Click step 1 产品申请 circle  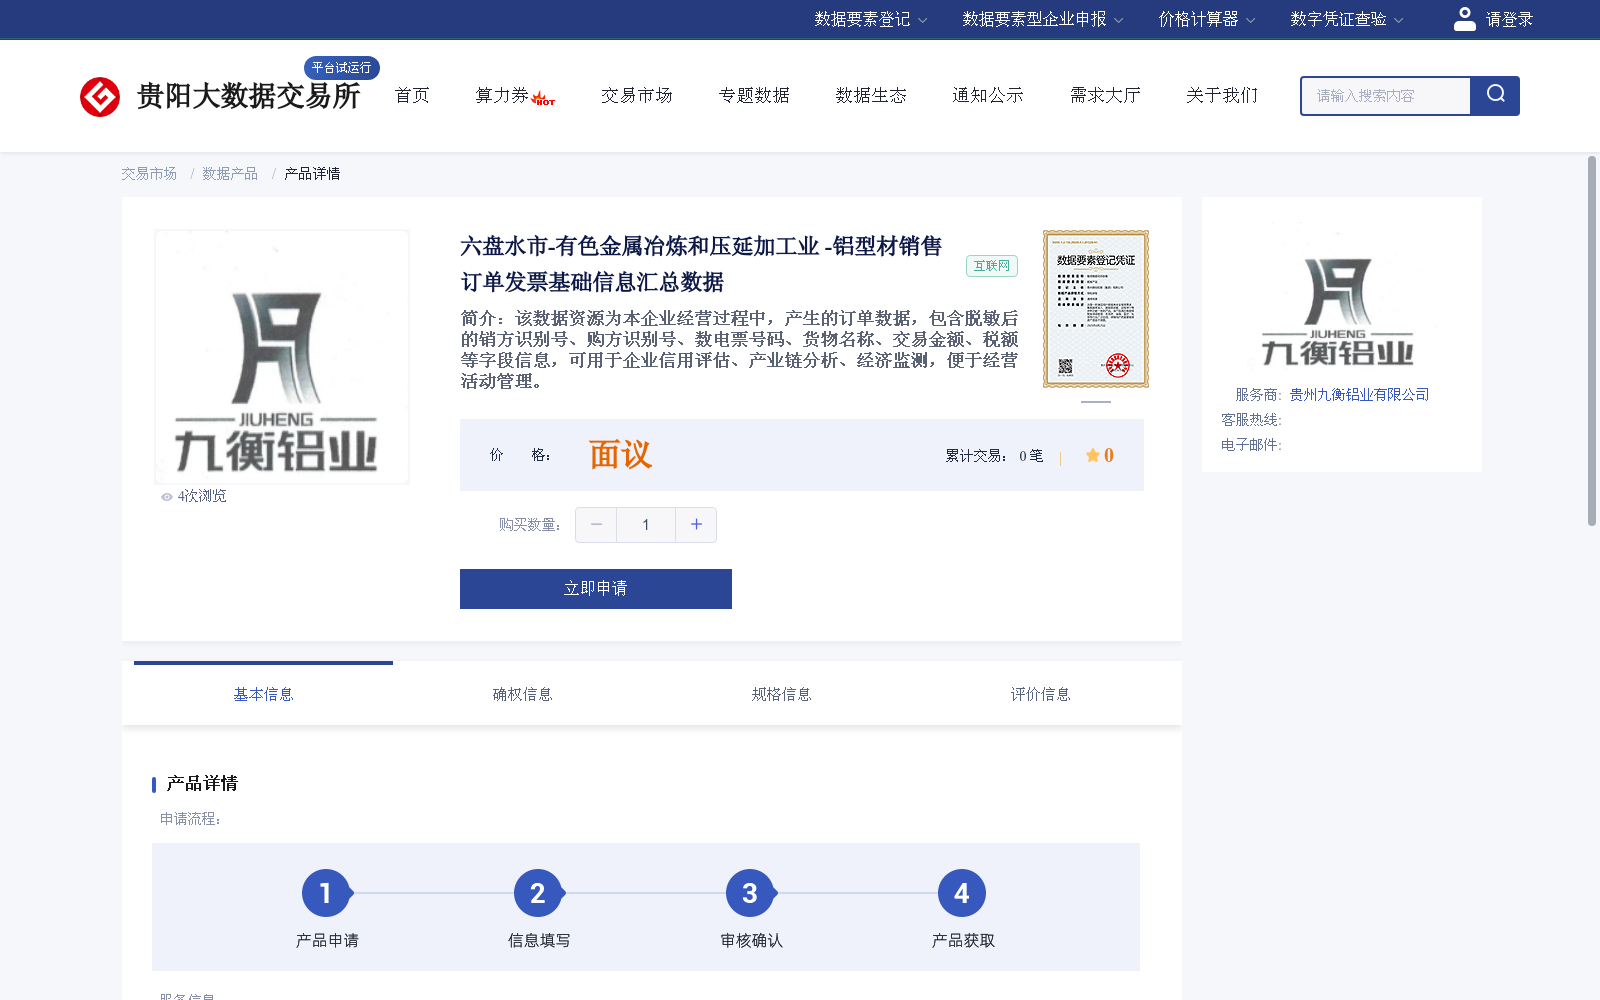pyautogui.click(x=326, y=893)
